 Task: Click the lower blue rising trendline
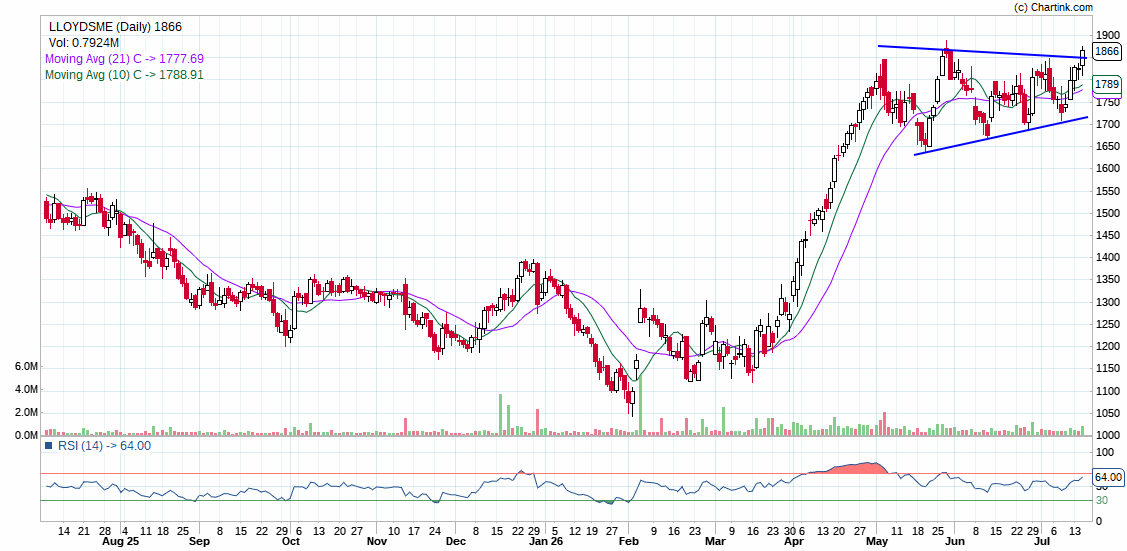[x=1000, y=136]
